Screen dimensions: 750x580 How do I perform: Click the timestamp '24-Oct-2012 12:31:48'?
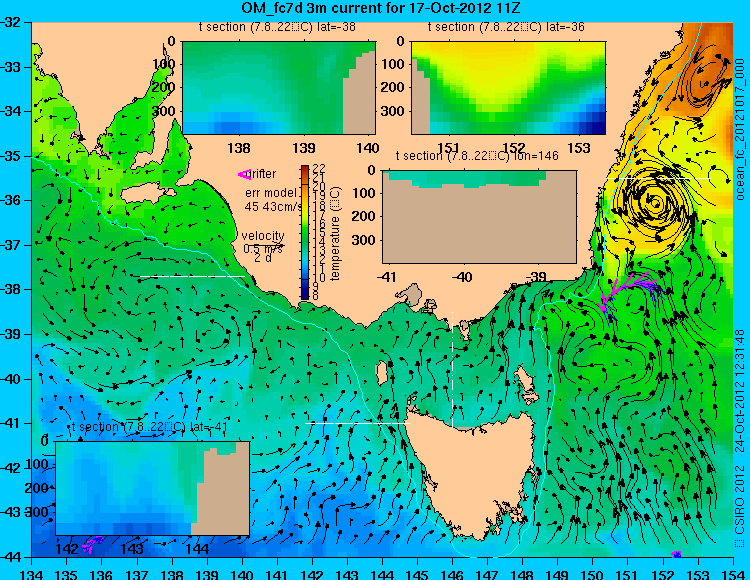point(741,391)
